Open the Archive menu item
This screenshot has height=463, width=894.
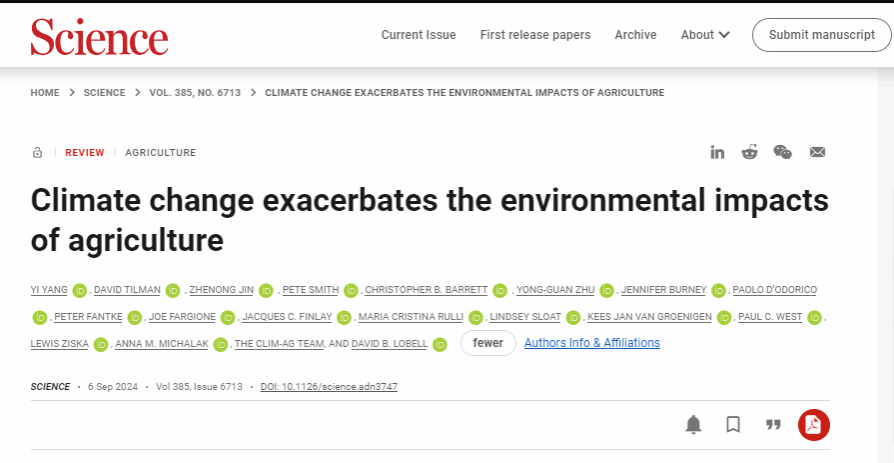635,35
